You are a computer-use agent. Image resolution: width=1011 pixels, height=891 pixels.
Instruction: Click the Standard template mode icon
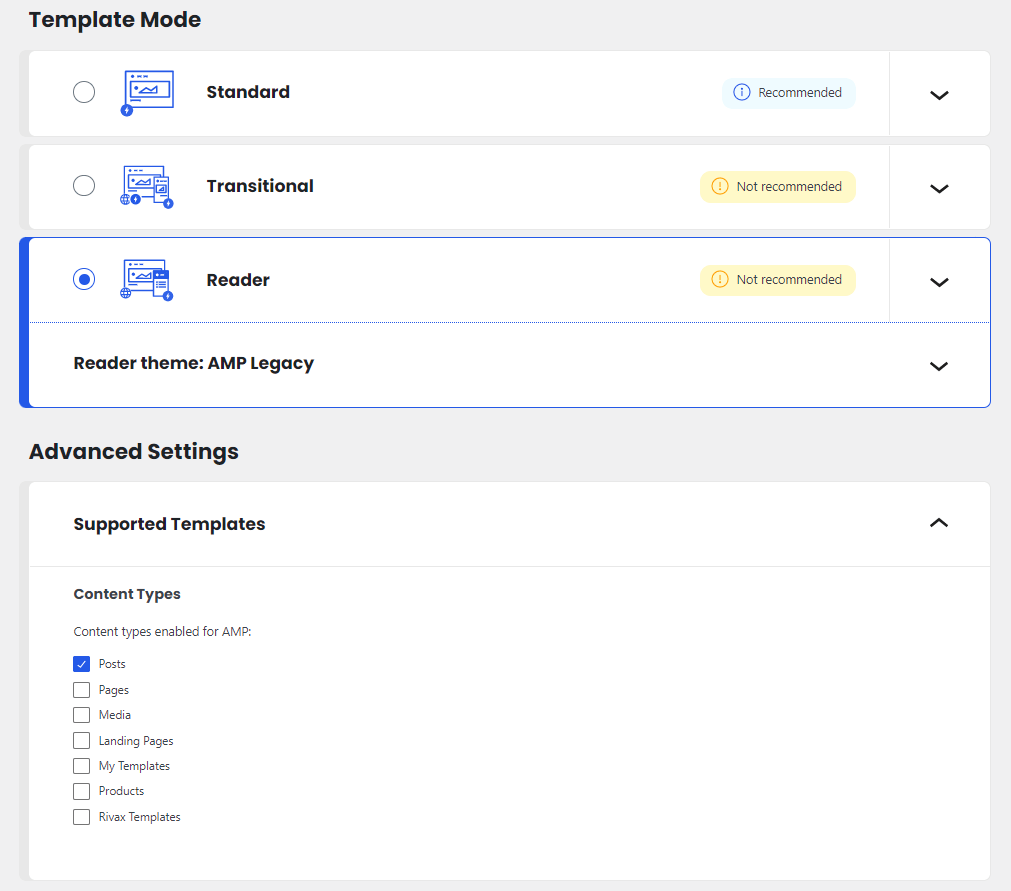tap(147, 93)
